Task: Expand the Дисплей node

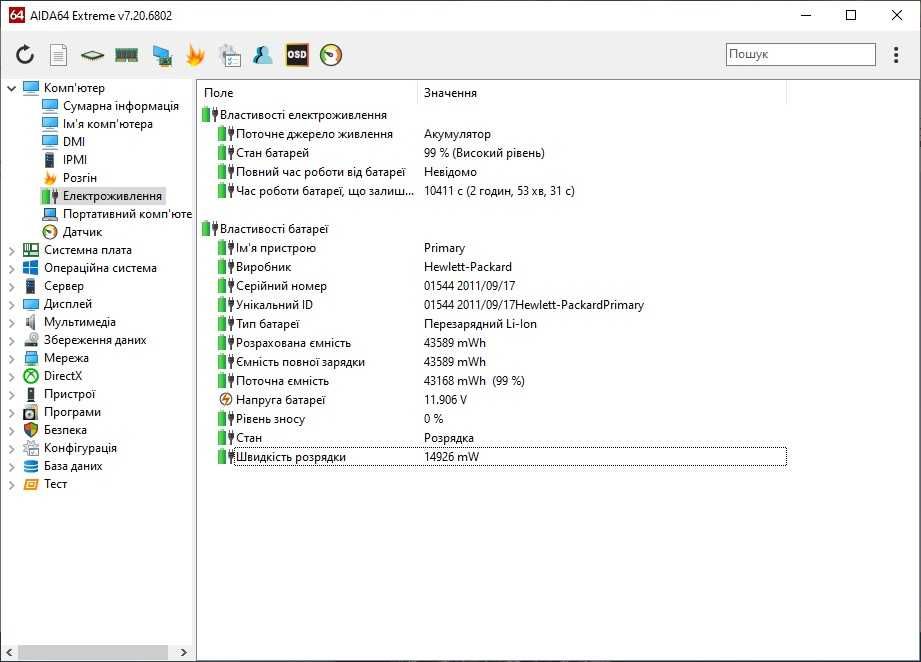Action: tap(12, 305)
